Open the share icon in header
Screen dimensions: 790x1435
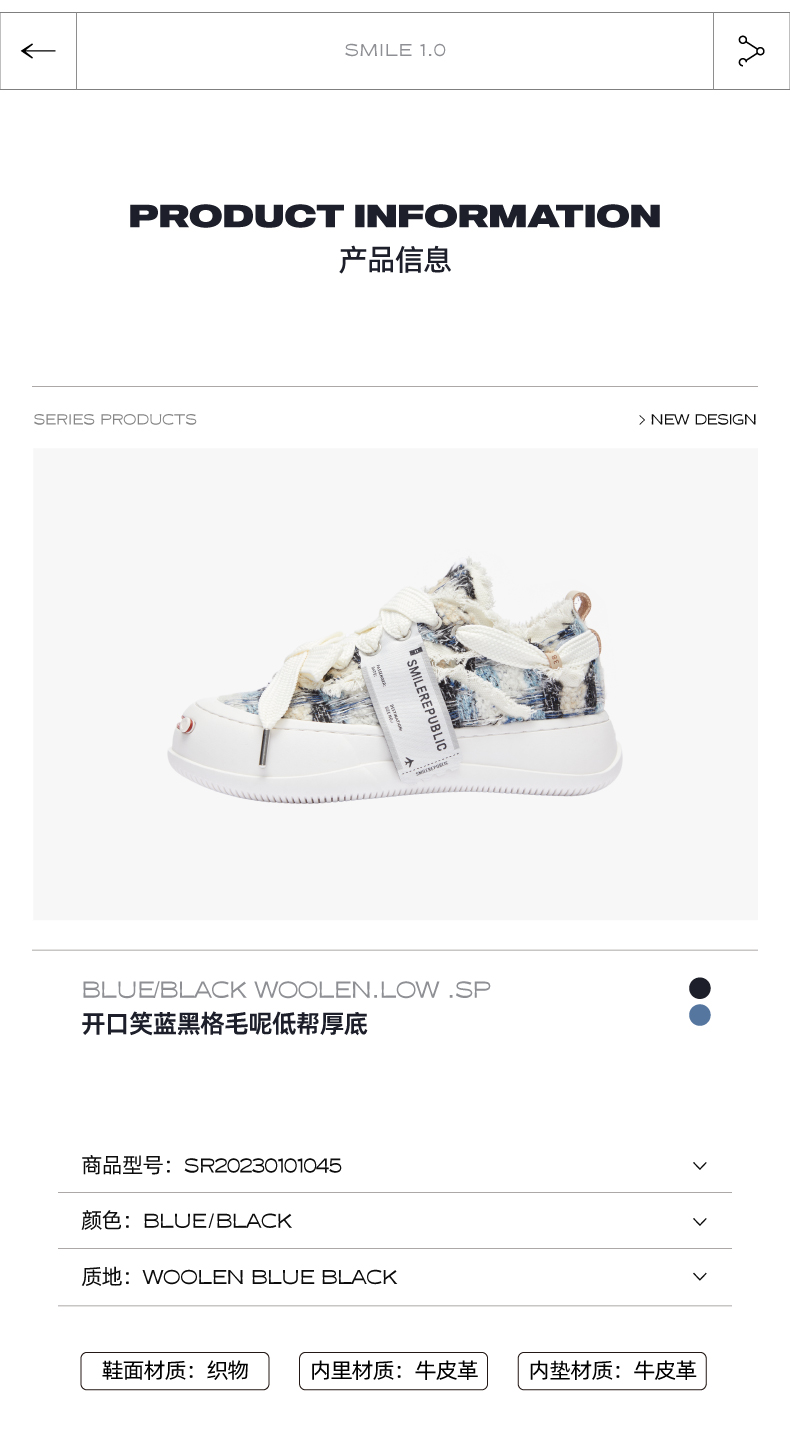pos(751,51)
